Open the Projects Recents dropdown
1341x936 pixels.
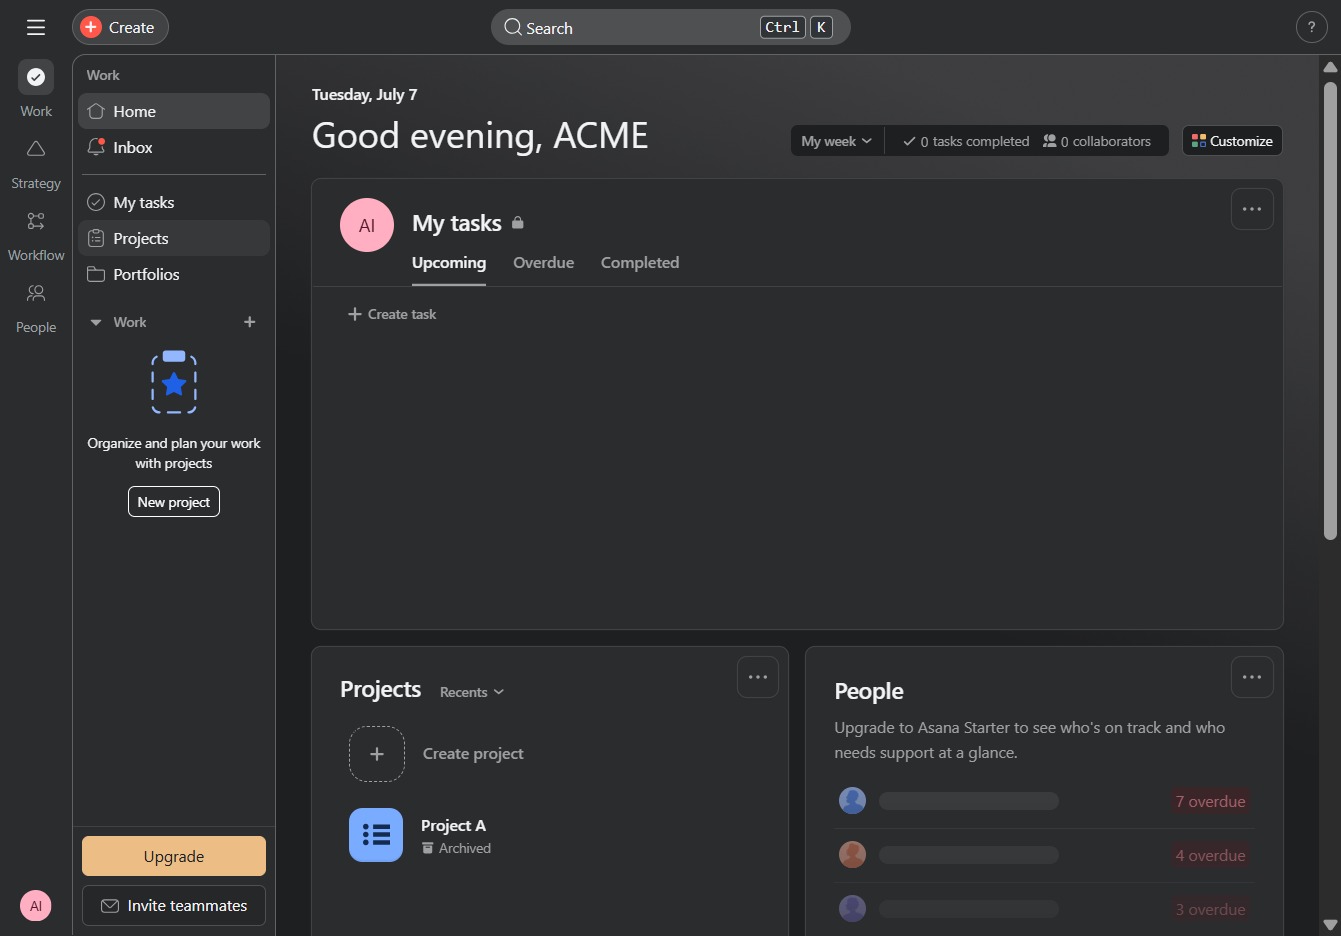coord(472,692)
